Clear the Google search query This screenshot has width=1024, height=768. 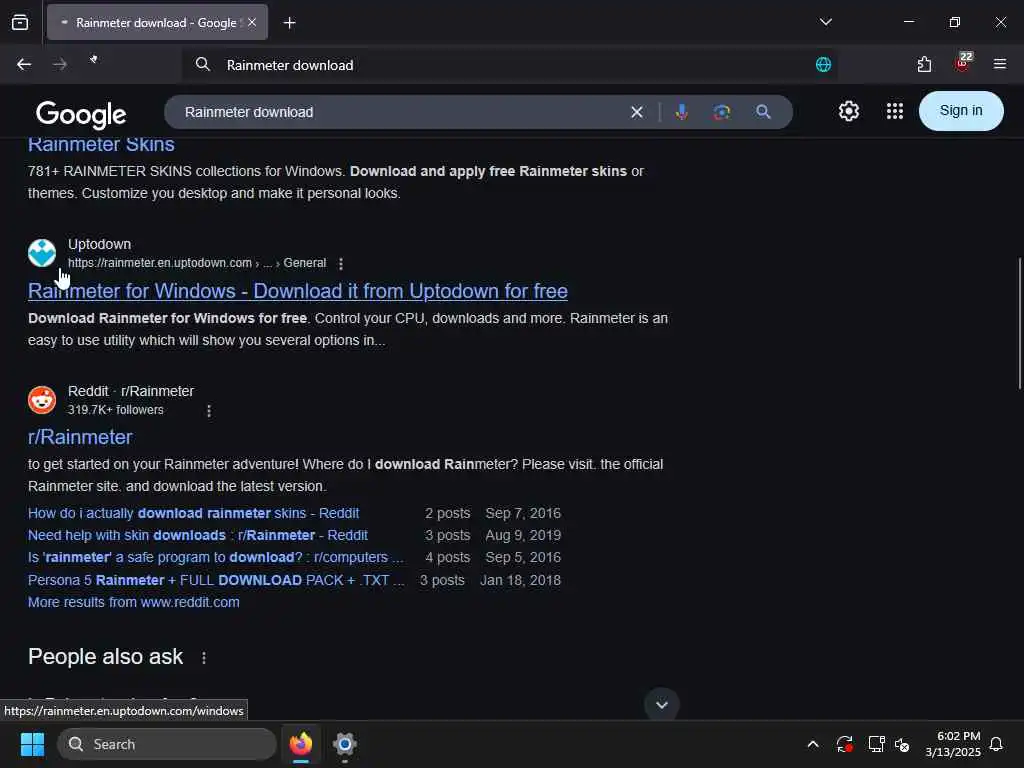pyautogui.click(x=637, y=112)
